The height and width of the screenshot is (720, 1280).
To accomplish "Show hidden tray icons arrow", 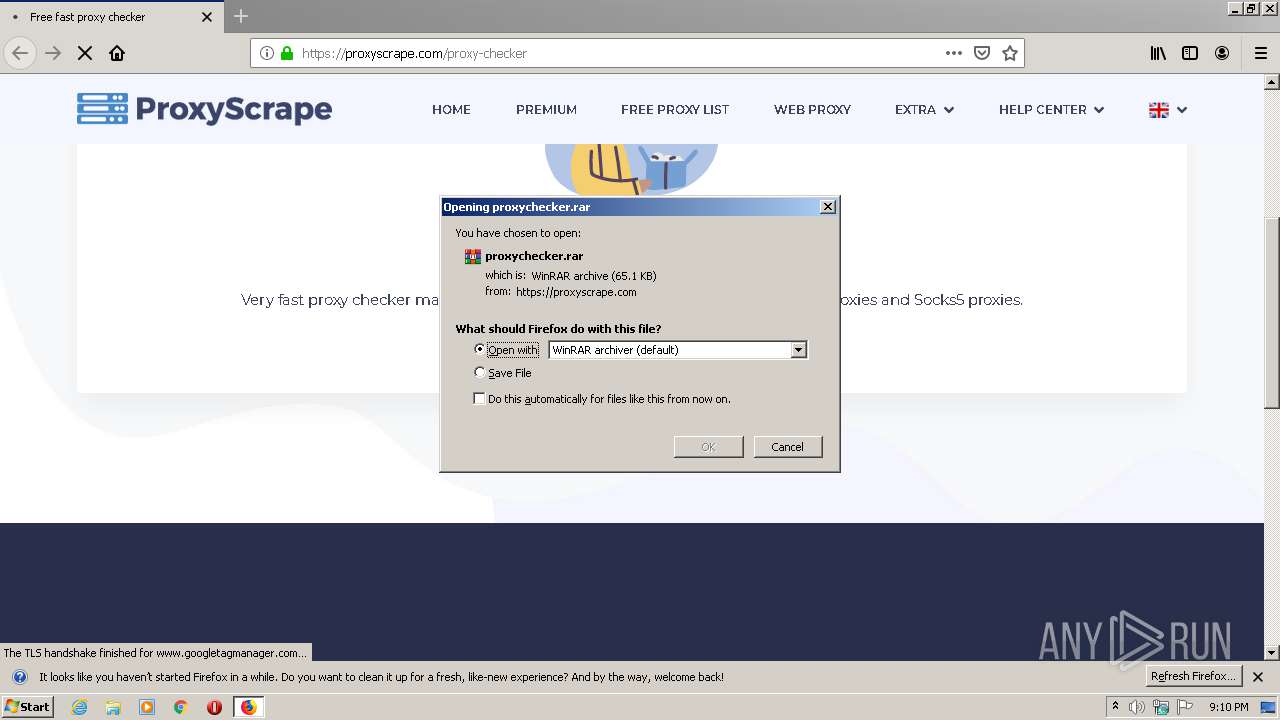I will point(1115,707).
